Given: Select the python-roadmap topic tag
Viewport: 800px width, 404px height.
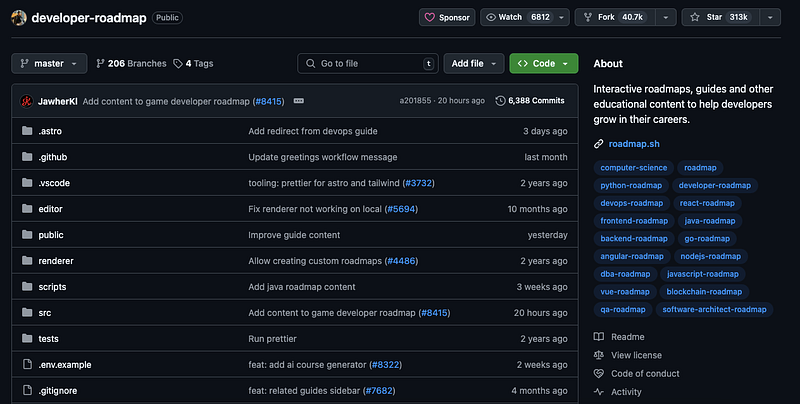Looking at the screenshot, I should click(631, 186).
